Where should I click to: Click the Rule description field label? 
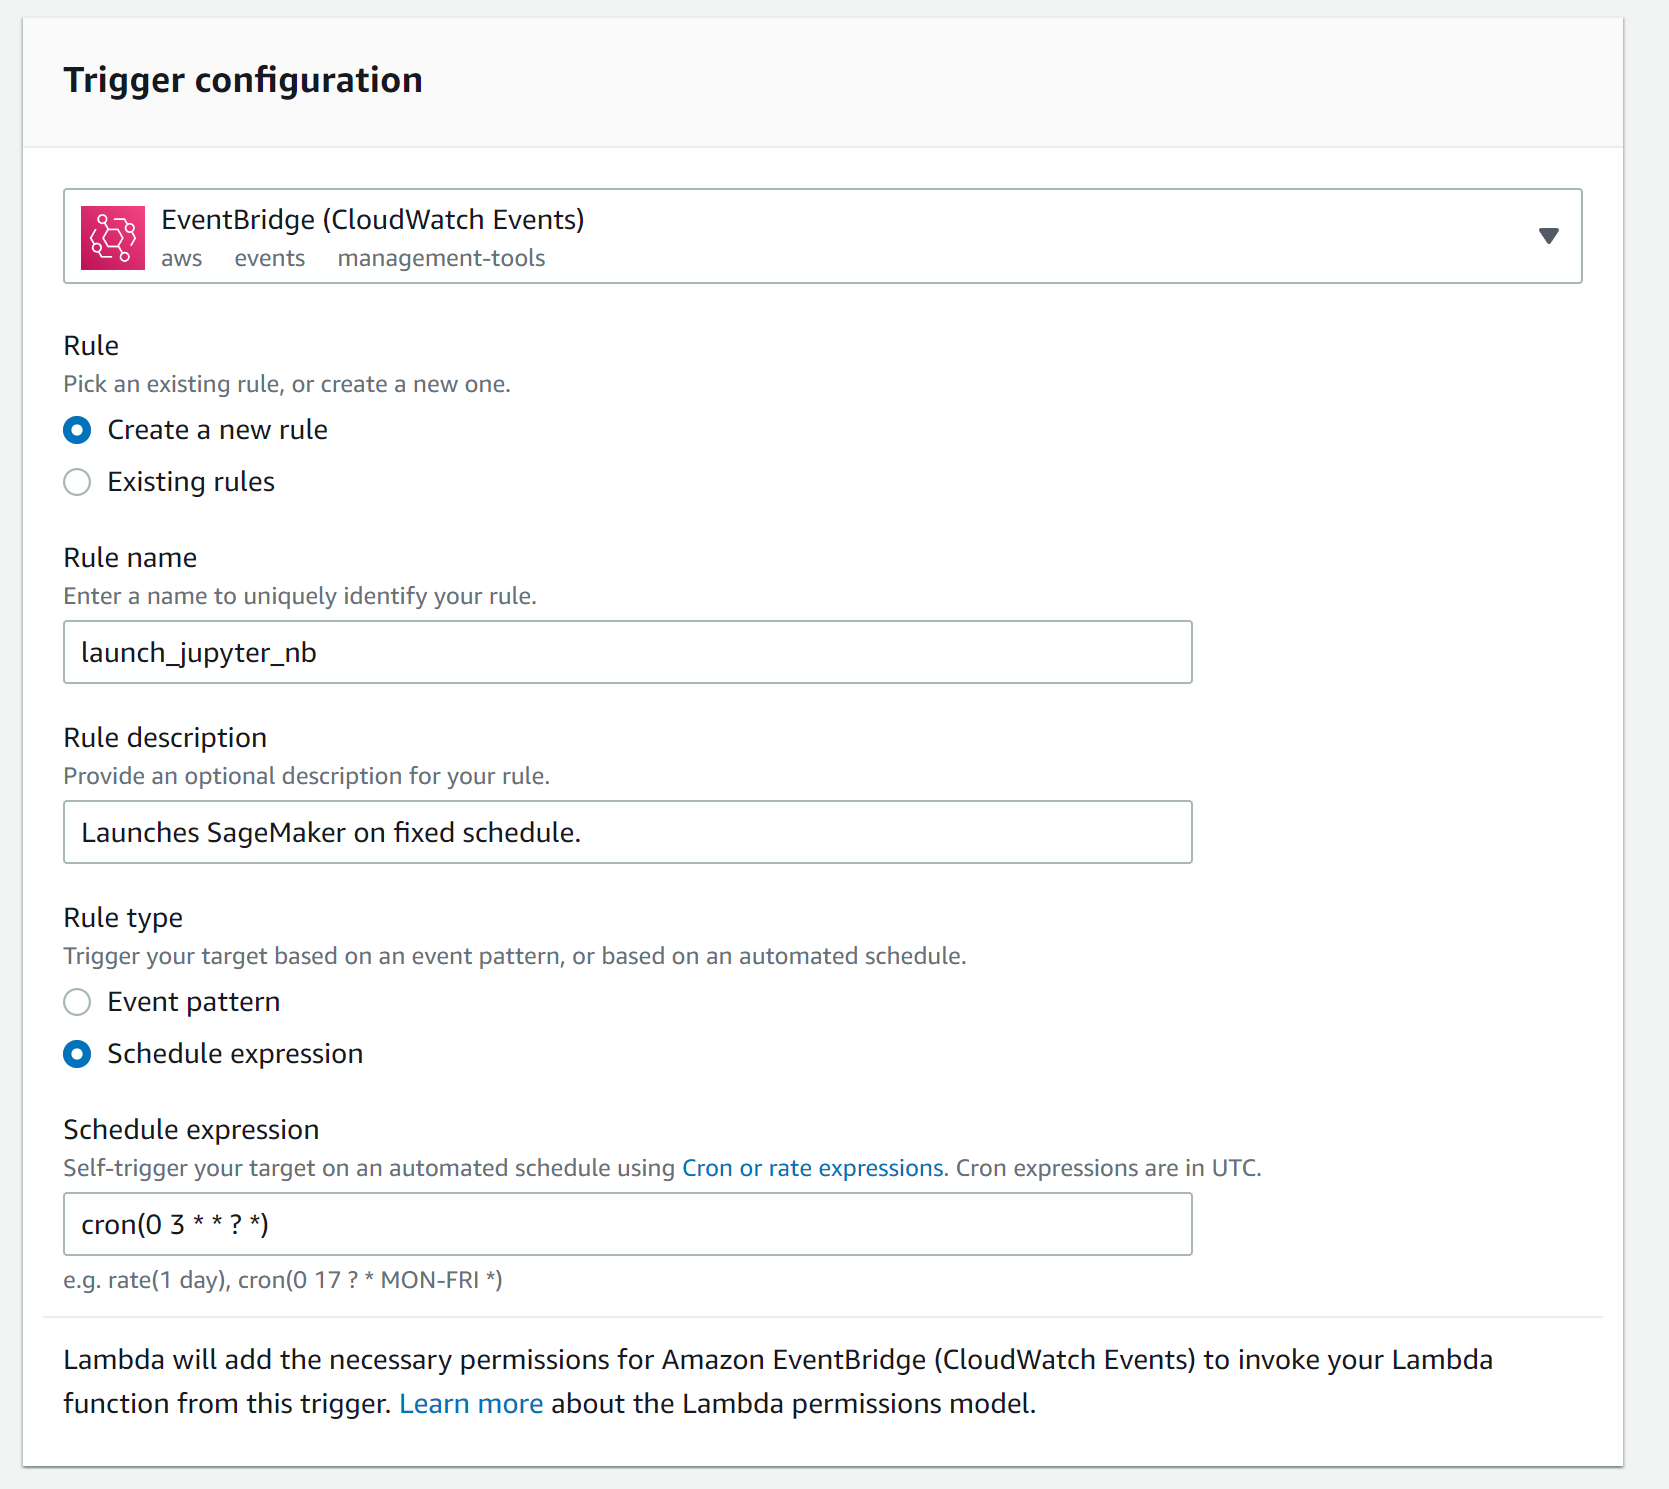[165, 738]
